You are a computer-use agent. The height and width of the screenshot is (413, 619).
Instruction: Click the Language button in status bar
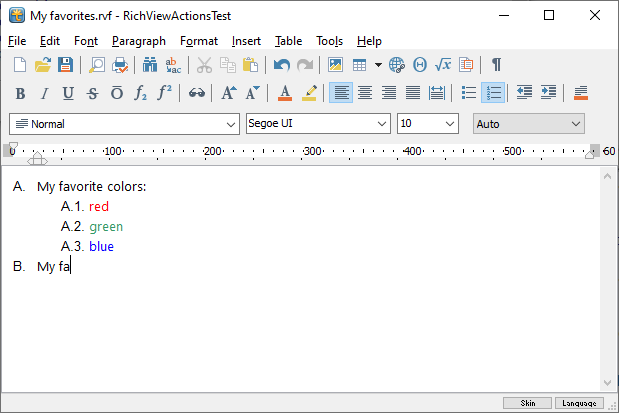click(580, 403)
